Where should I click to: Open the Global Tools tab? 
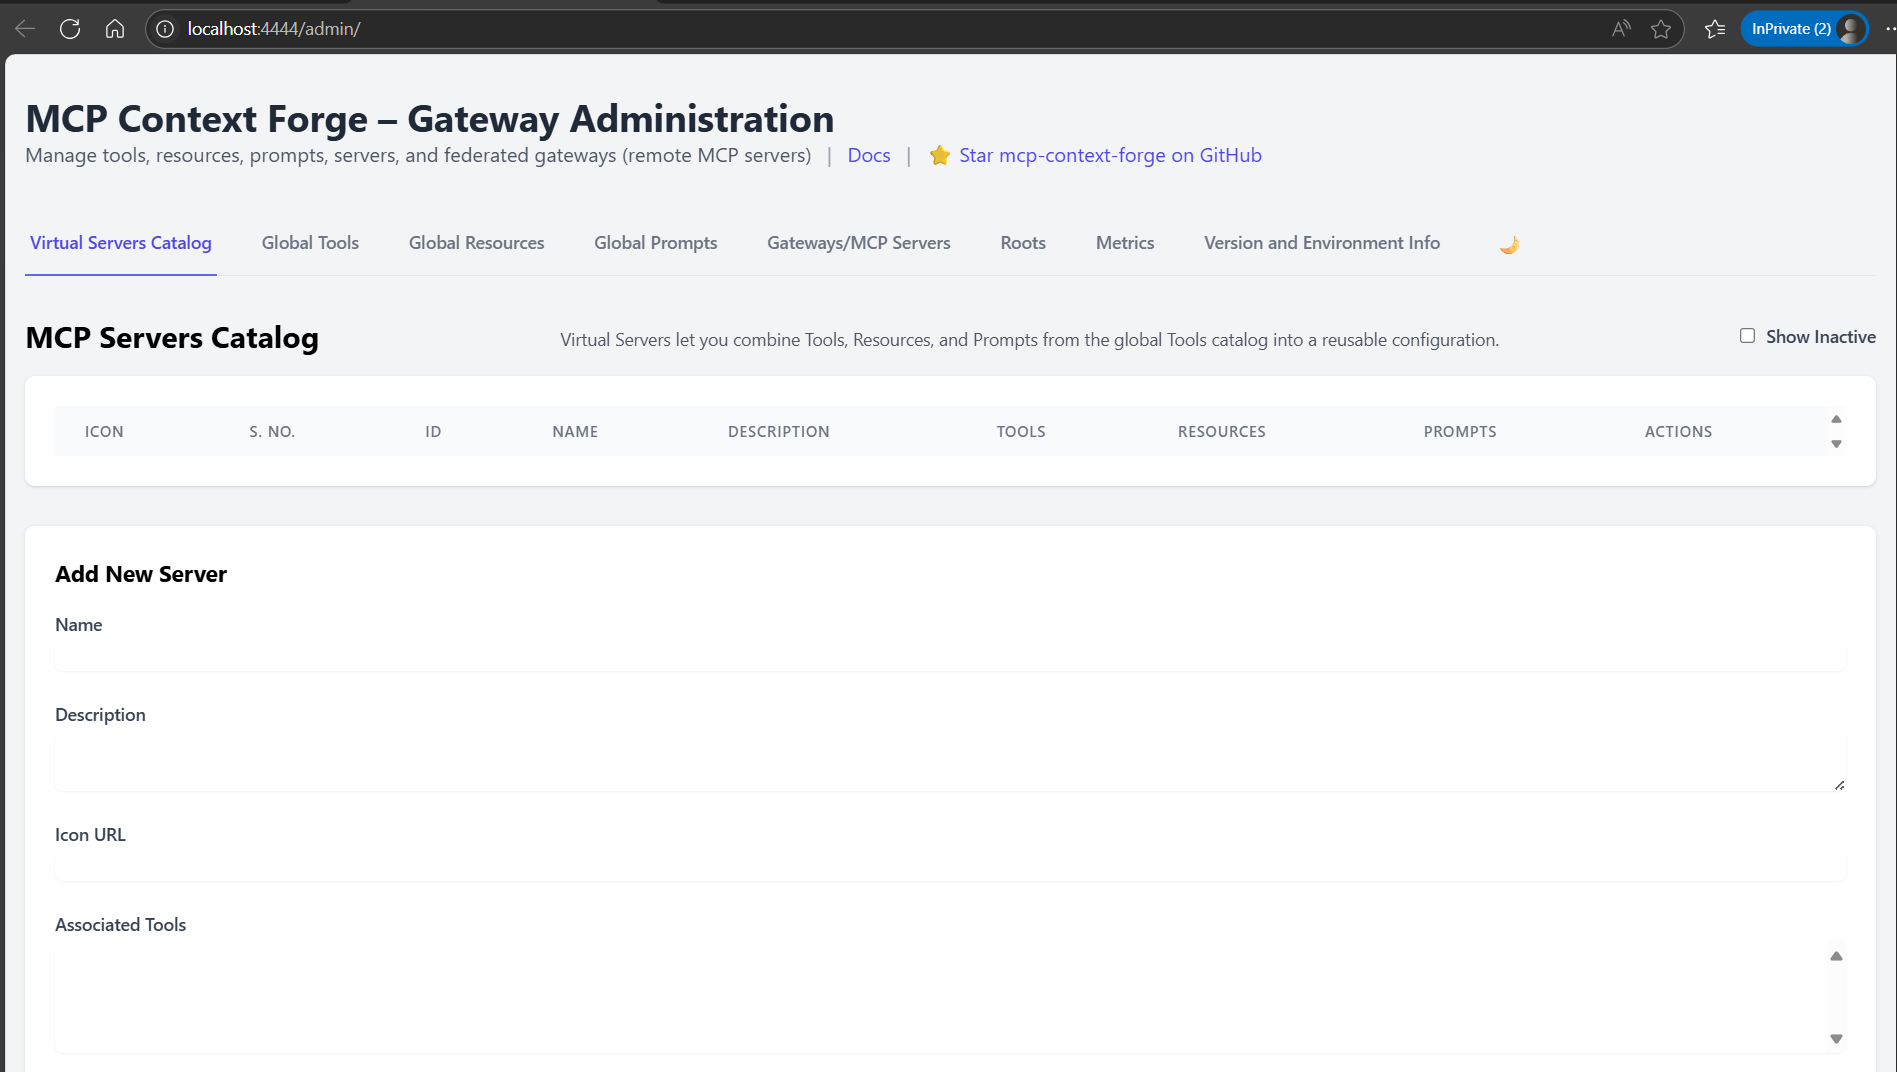coord(310,243)
